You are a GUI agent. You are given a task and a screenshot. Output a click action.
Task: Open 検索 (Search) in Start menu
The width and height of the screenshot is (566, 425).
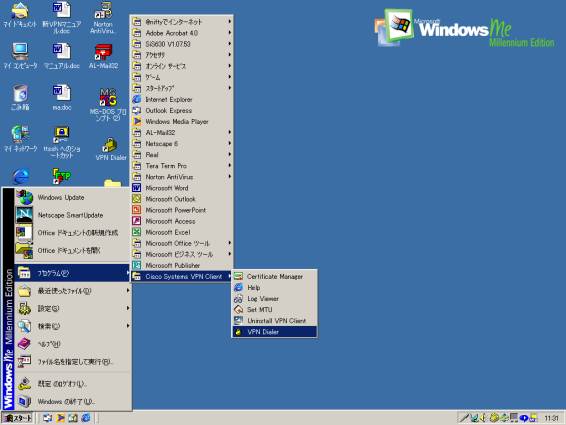(73, 326)
